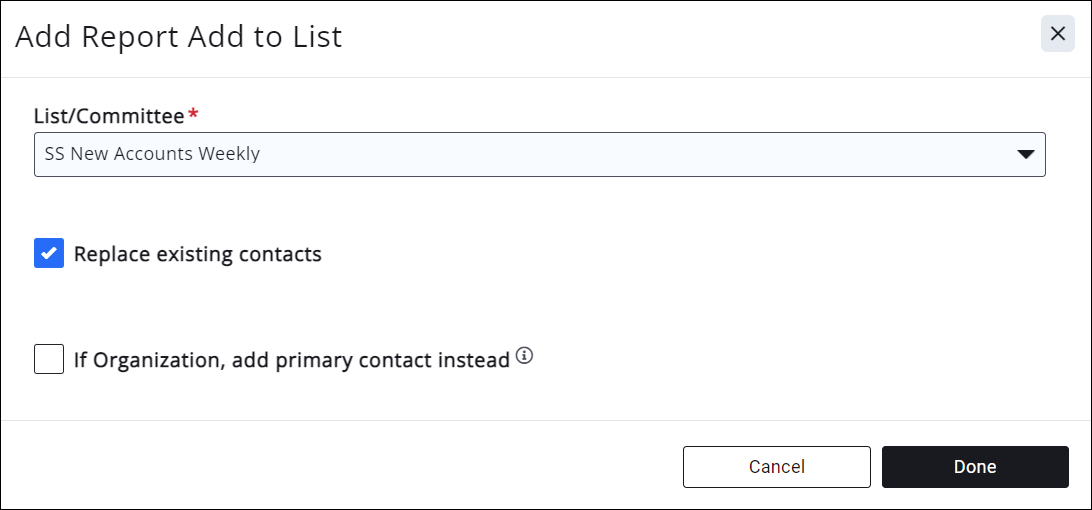Submit the add to list with Done
Viewport: 1092px width, 510px height.
975,467
